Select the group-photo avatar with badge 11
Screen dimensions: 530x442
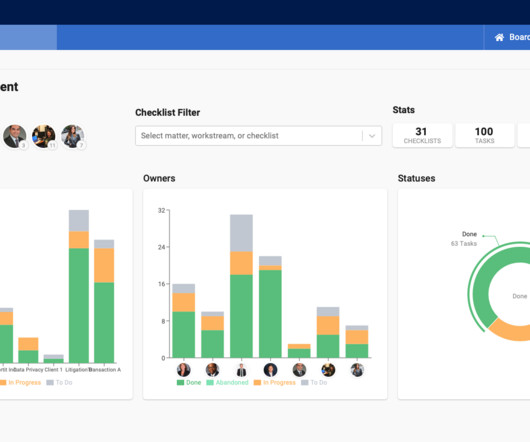[x=44, y=136]
